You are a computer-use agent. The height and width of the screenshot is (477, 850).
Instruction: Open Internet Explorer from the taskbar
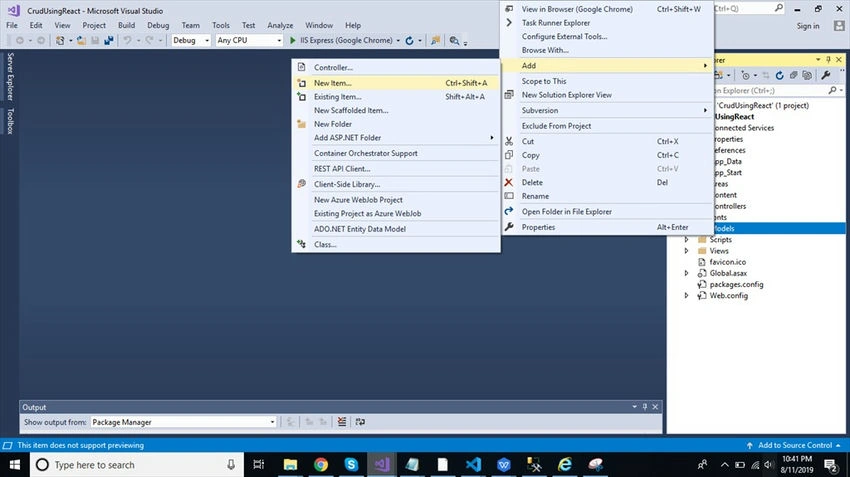tap(565, 465)
